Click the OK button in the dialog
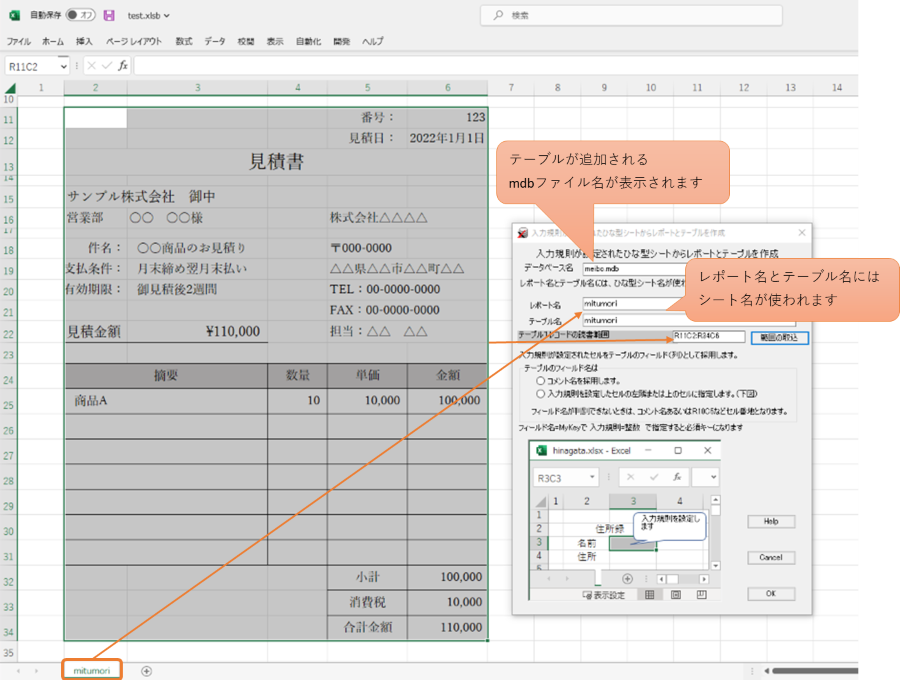 coord(771,594)
